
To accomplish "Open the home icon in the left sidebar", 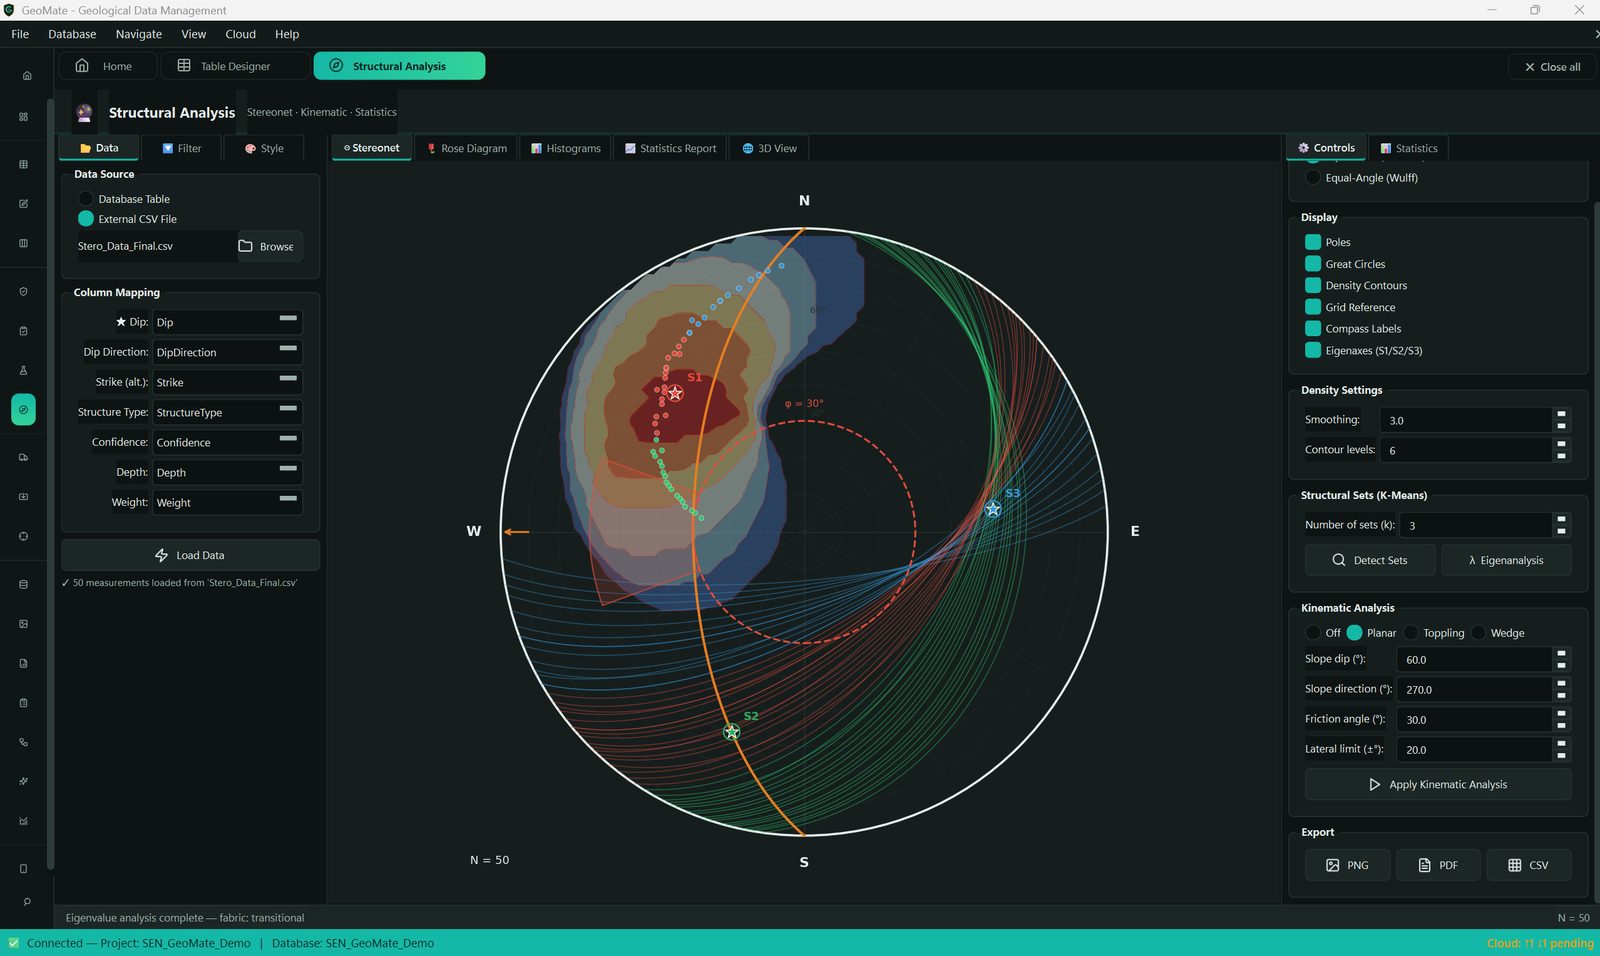I will tap(27, 76).
